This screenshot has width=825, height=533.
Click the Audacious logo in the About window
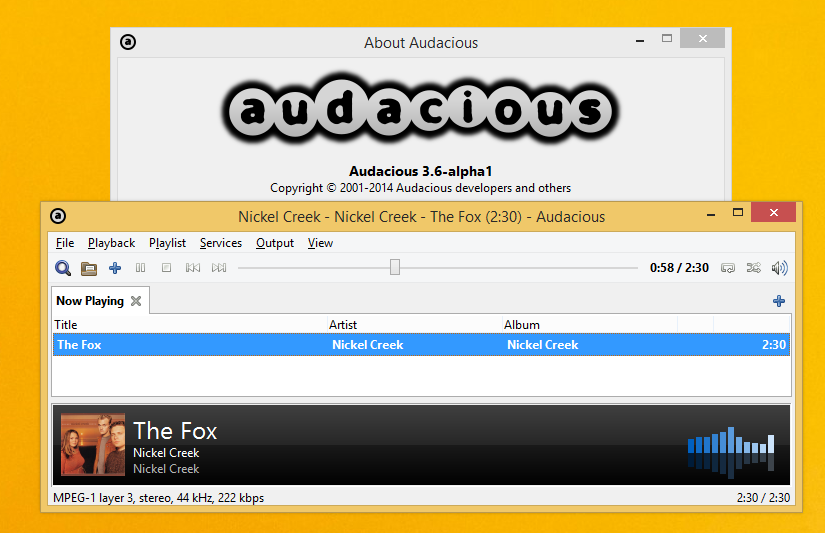click(420, 109)
